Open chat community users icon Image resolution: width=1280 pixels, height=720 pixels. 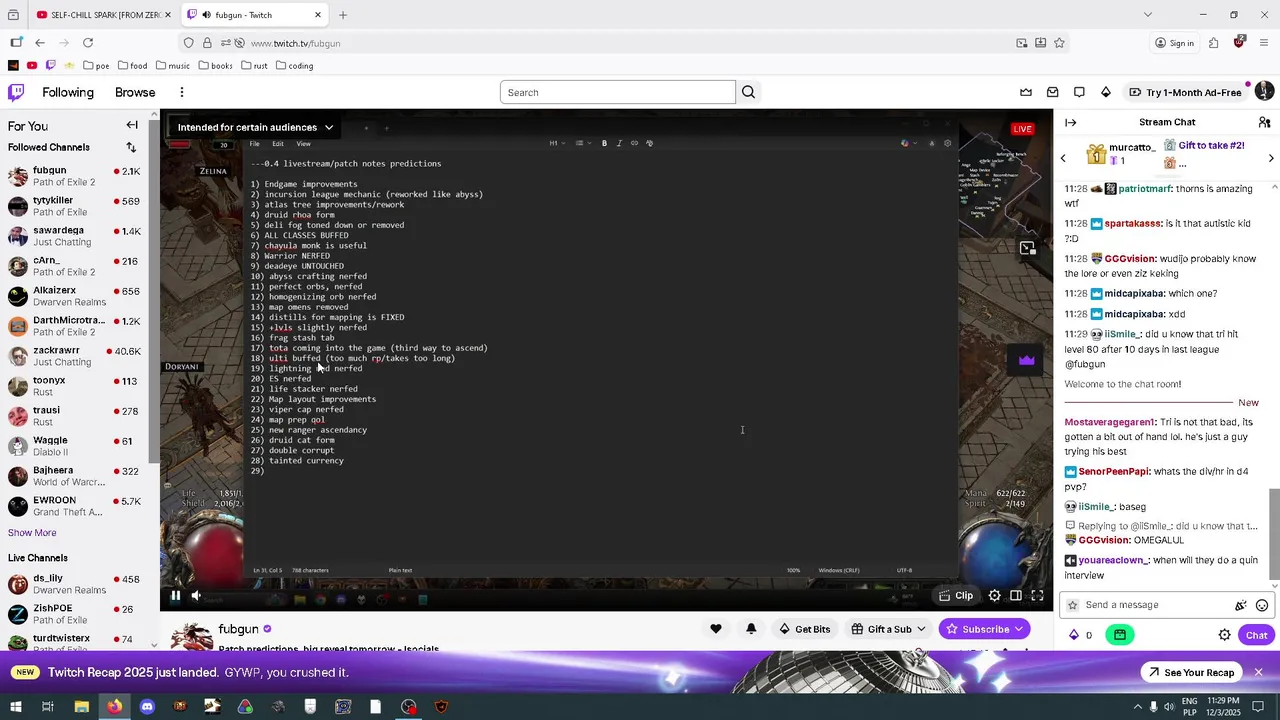pos(1265,122)
